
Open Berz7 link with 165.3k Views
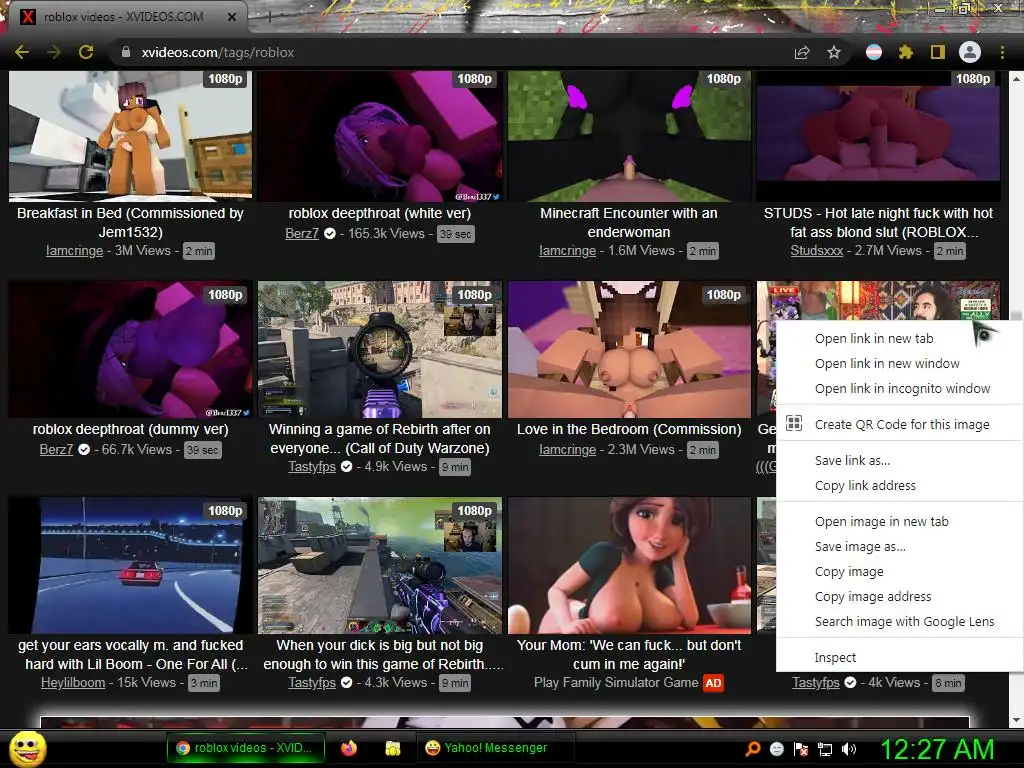[x=302, y=233]
